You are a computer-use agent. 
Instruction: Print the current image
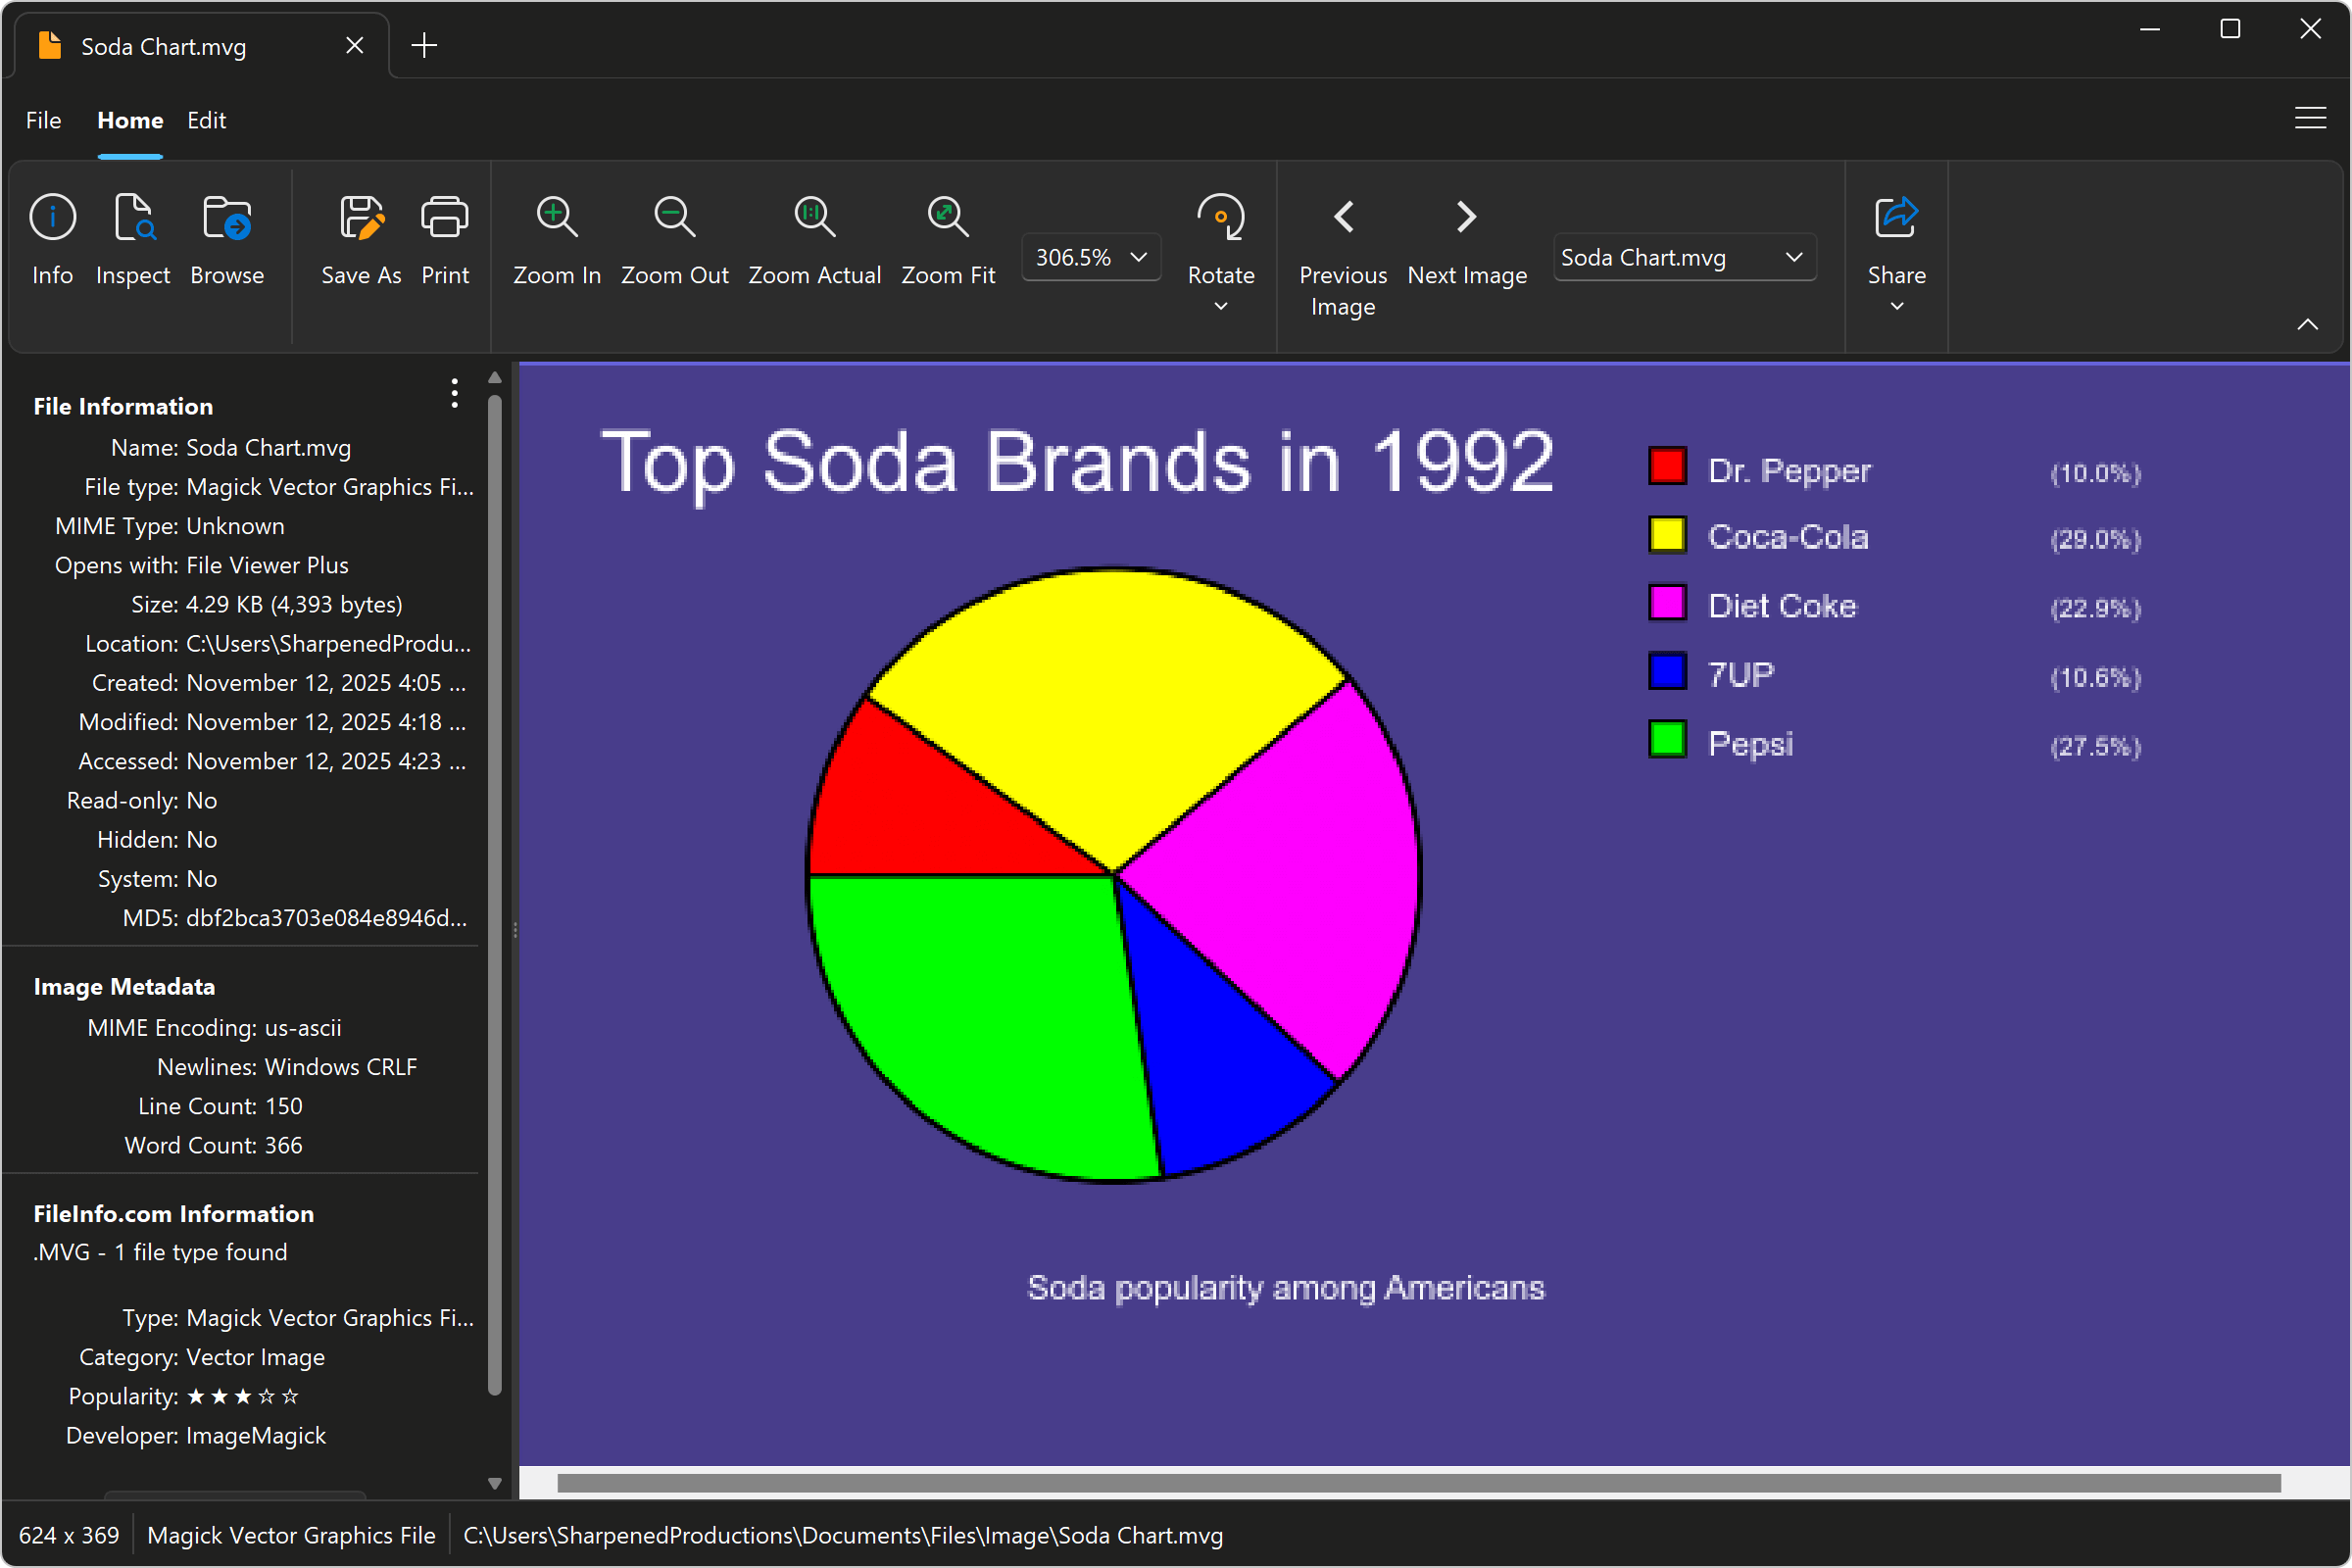click(444, 217)
